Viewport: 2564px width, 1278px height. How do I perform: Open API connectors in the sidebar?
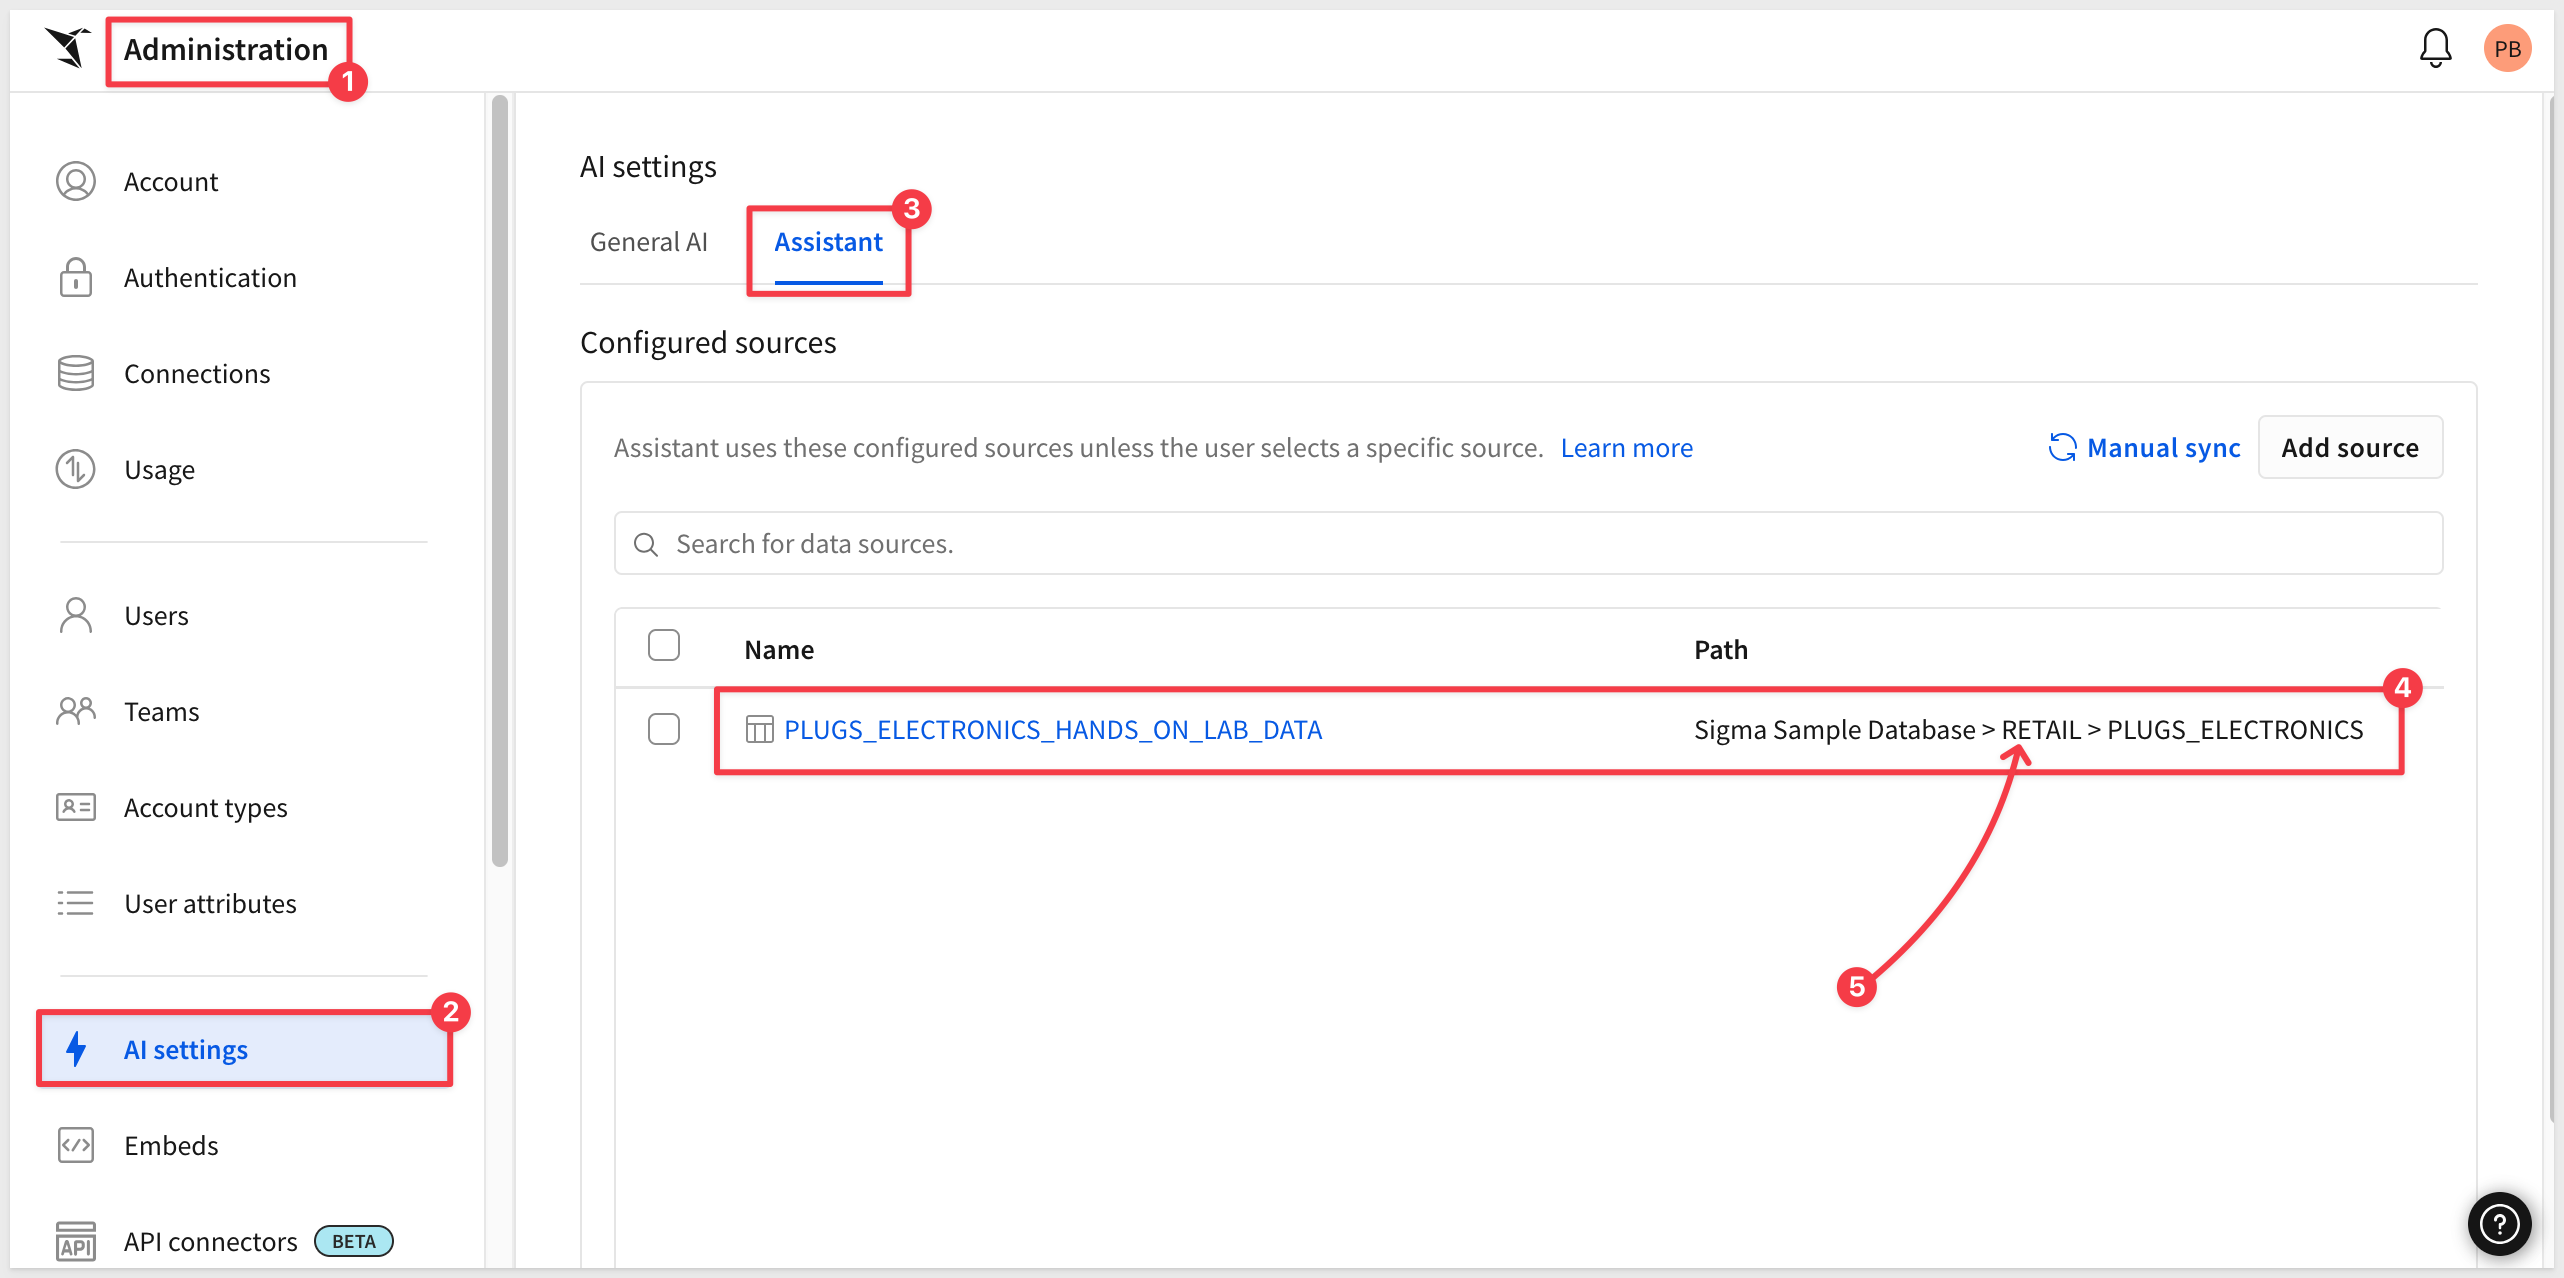[210, 1241]
